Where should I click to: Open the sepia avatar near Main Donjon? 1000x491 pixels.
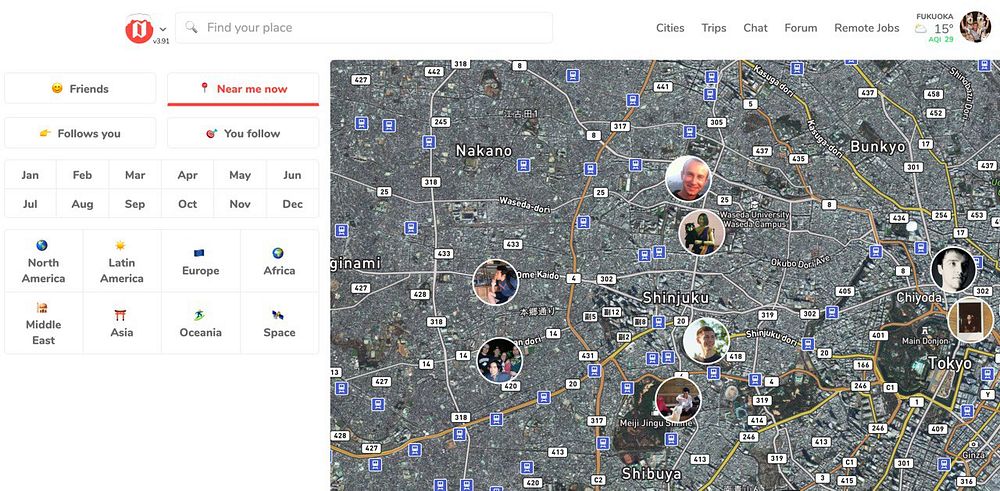(970, 319)
